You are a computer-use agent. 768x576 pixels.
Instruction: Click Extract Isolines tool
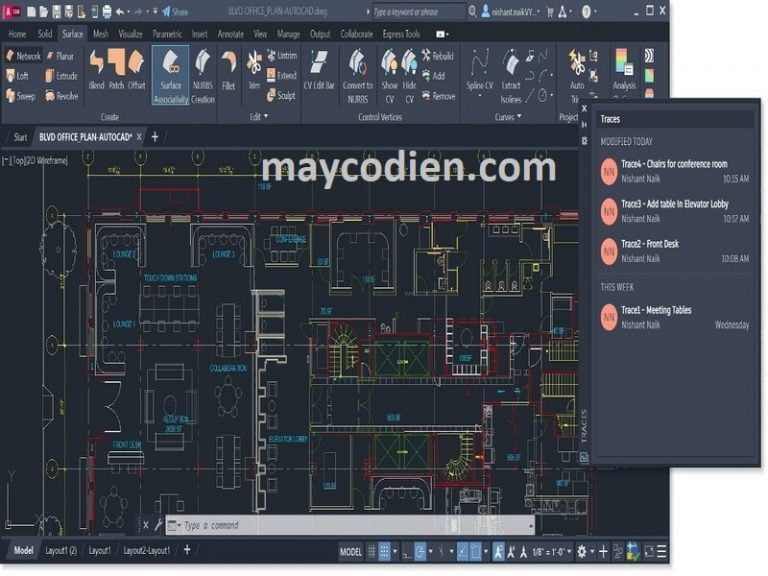coord(511,76)
